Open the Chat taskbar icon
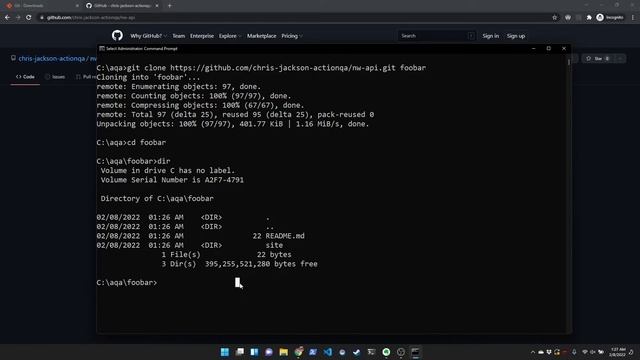 click(269, 352)
